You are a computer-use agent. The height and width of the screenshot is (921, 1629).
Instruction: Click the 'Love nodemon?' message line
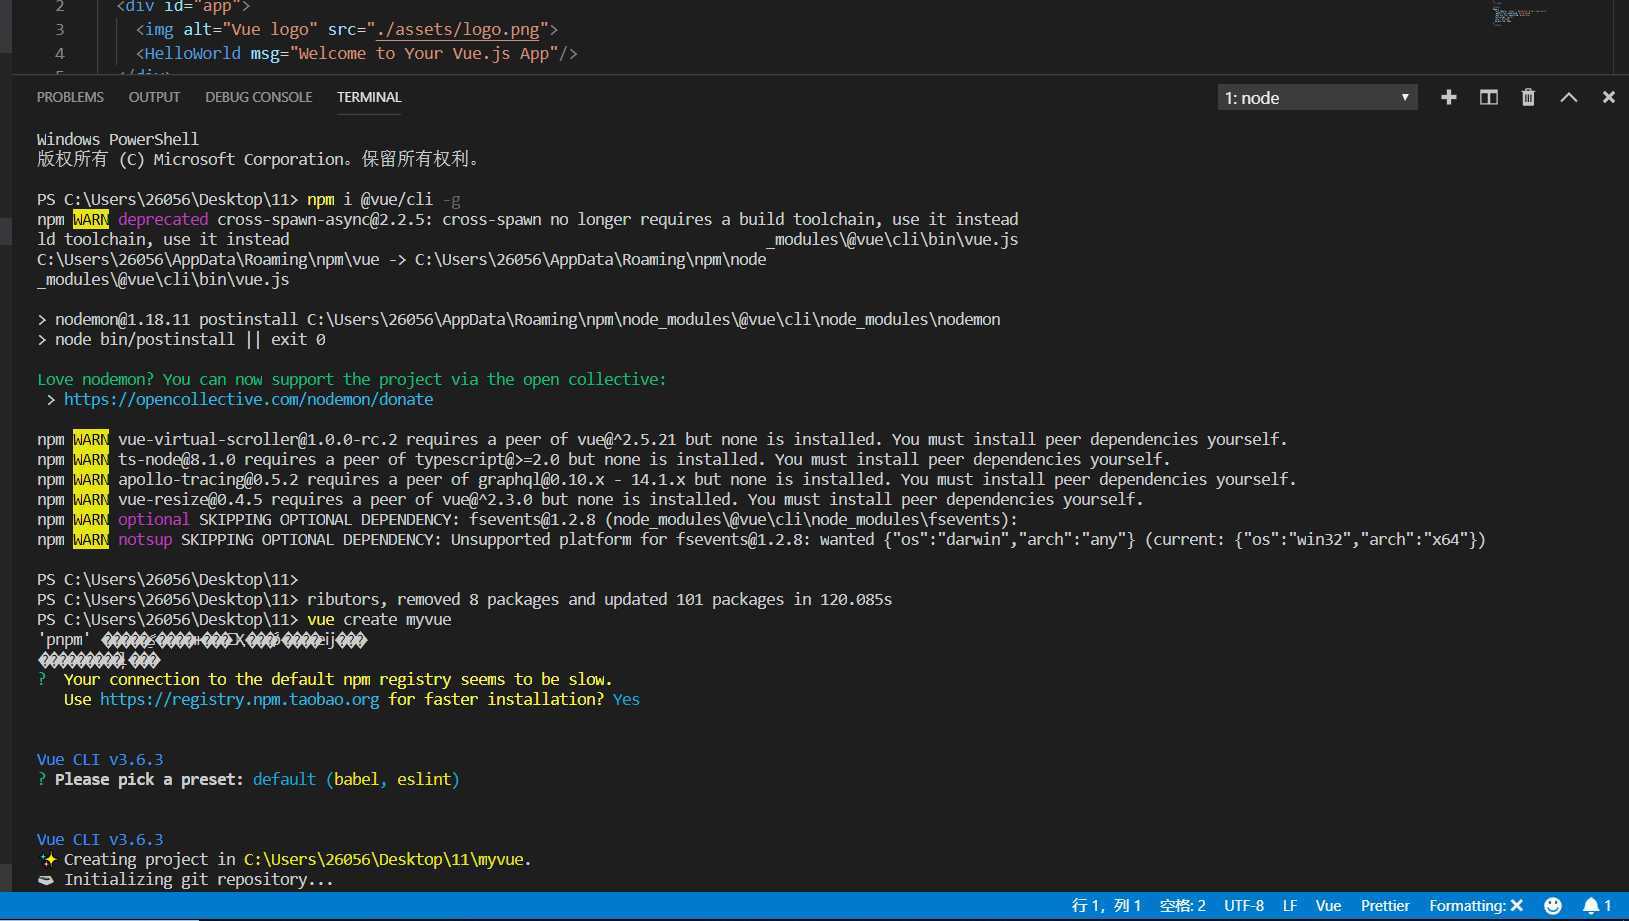pos(351,379)
